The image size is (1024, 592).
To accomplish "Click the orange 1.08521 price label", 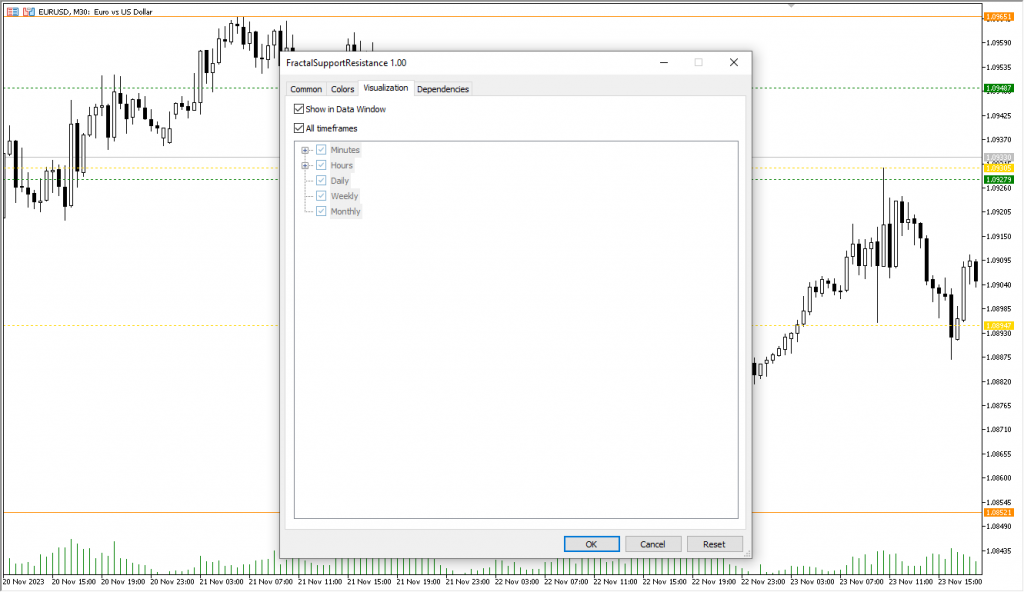I will click(1000, 510).
